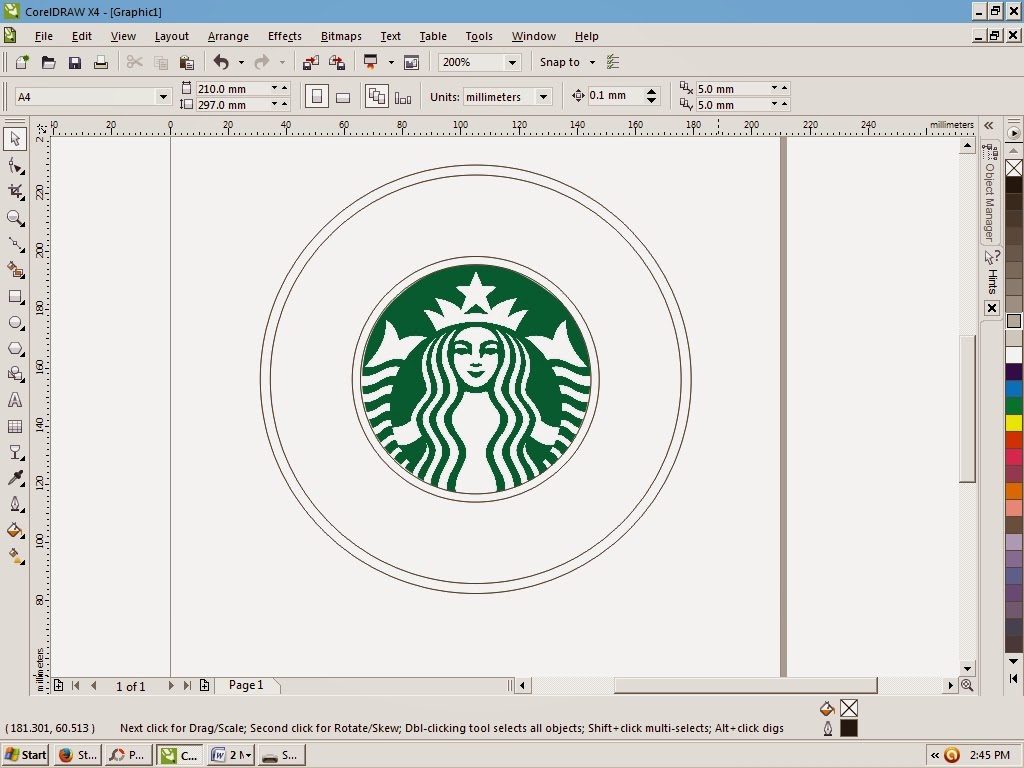Set page orientation to landscape

point(343,95)
